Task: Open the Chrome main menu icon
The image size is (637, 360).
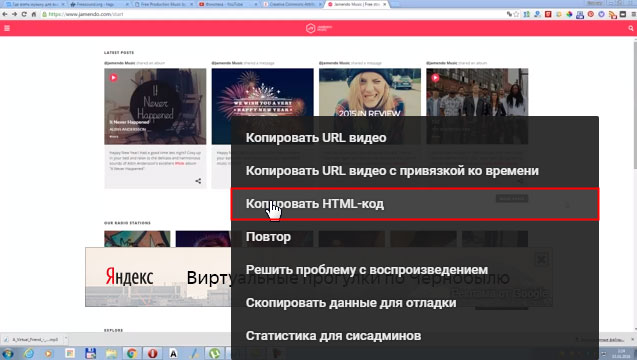Action: click(633, 14)
